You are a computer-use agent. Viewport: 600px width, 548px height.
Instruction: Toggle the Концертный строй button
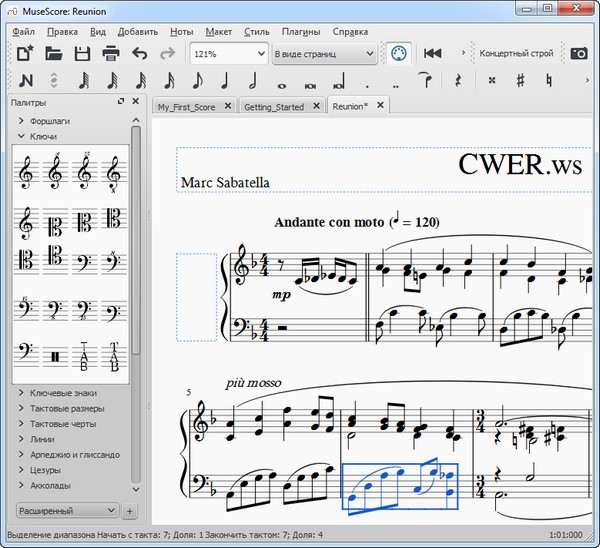(515, 53)
